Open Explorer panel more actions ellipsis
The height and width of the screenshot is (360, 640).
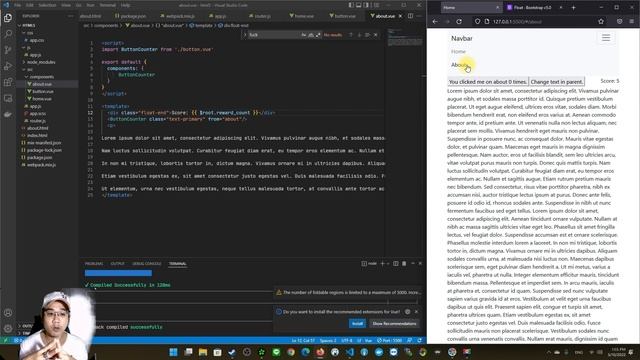[70, 16]
